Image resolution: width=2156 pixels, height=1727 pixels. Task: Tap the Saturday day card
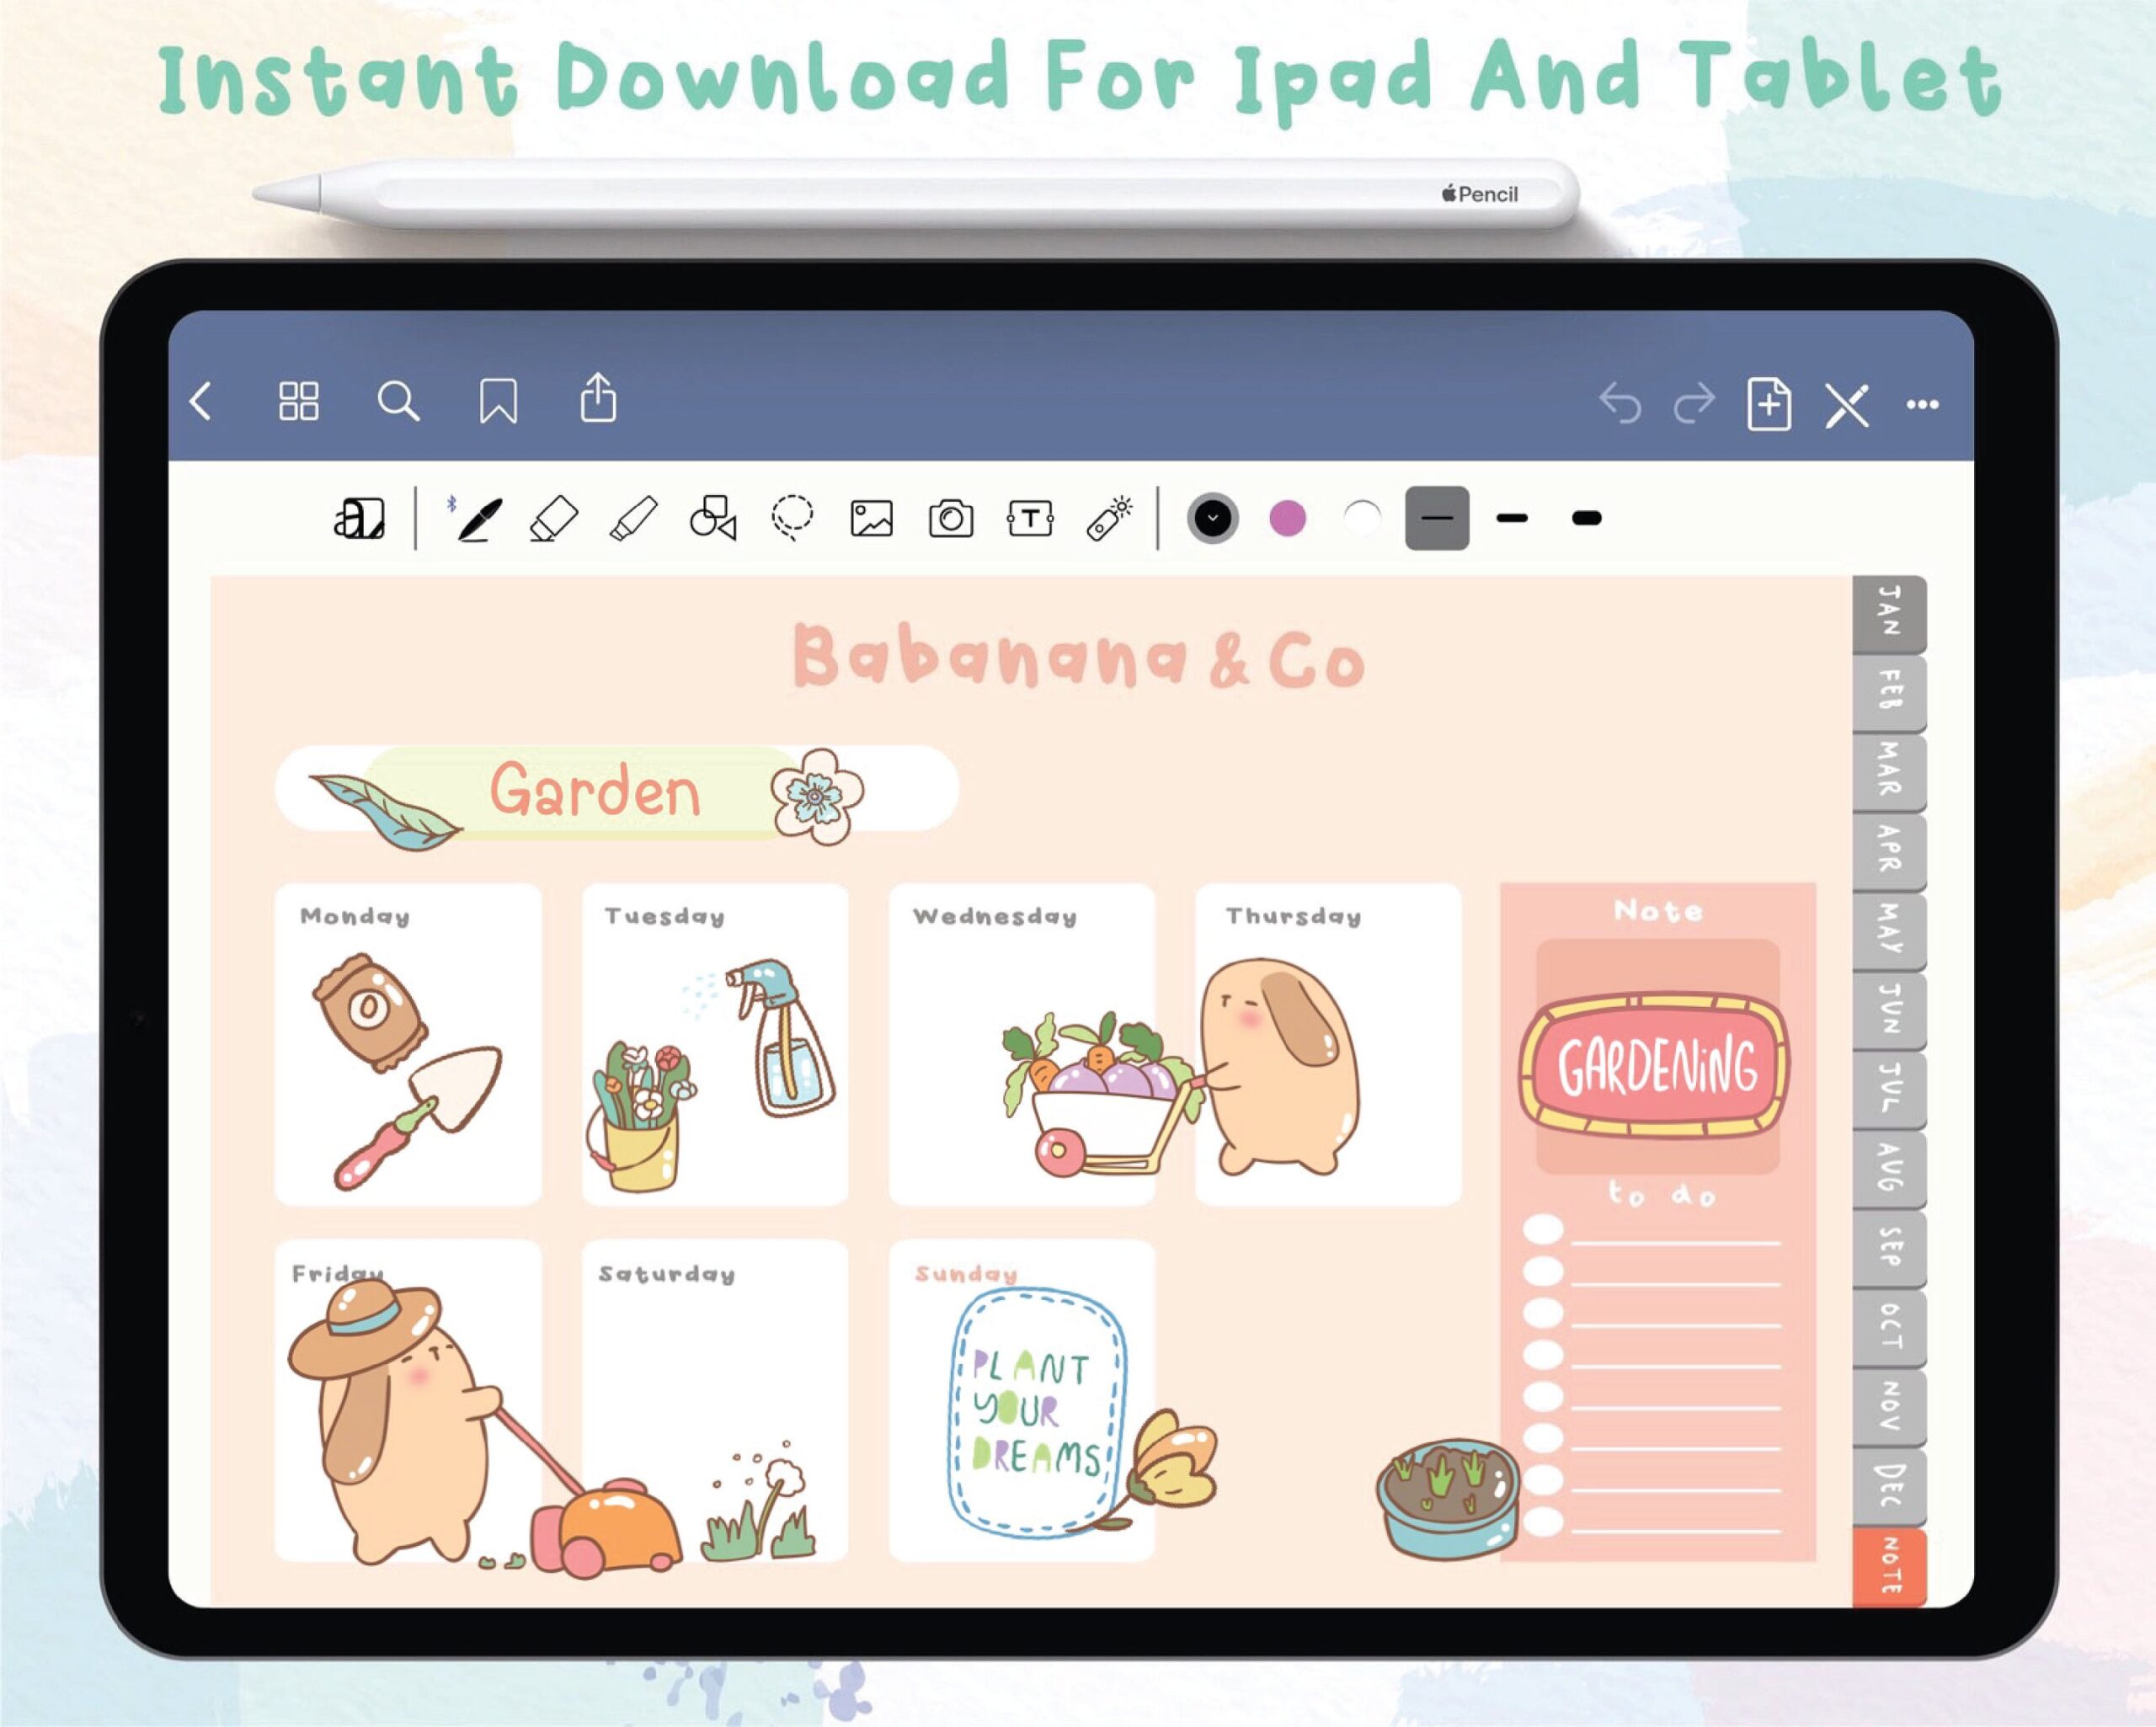(715, 1400)
